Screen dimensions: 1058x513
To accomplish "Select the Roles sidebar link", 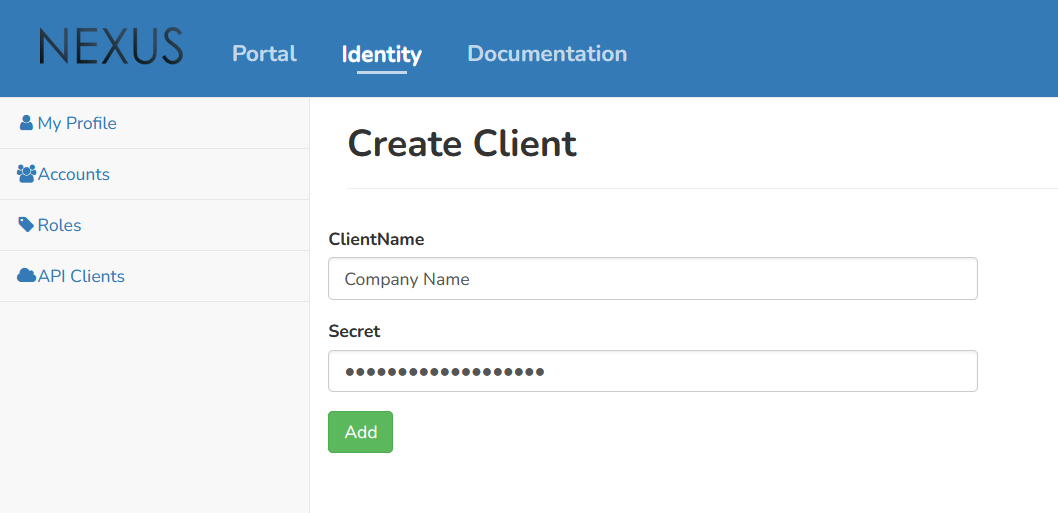I will click(60, 225).
